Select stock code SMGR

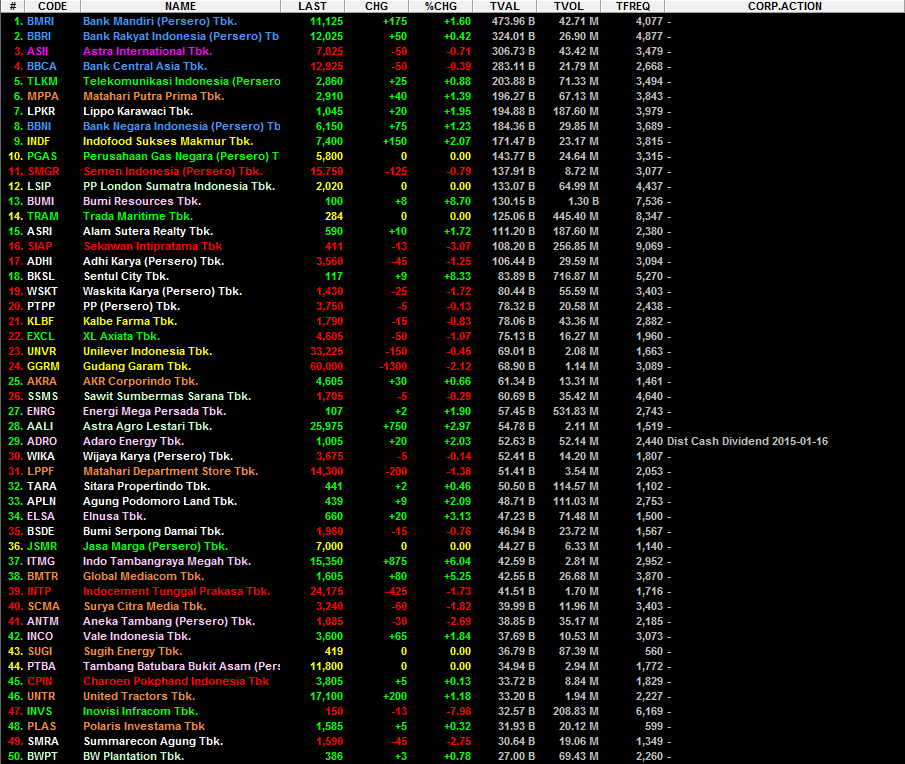44,171
